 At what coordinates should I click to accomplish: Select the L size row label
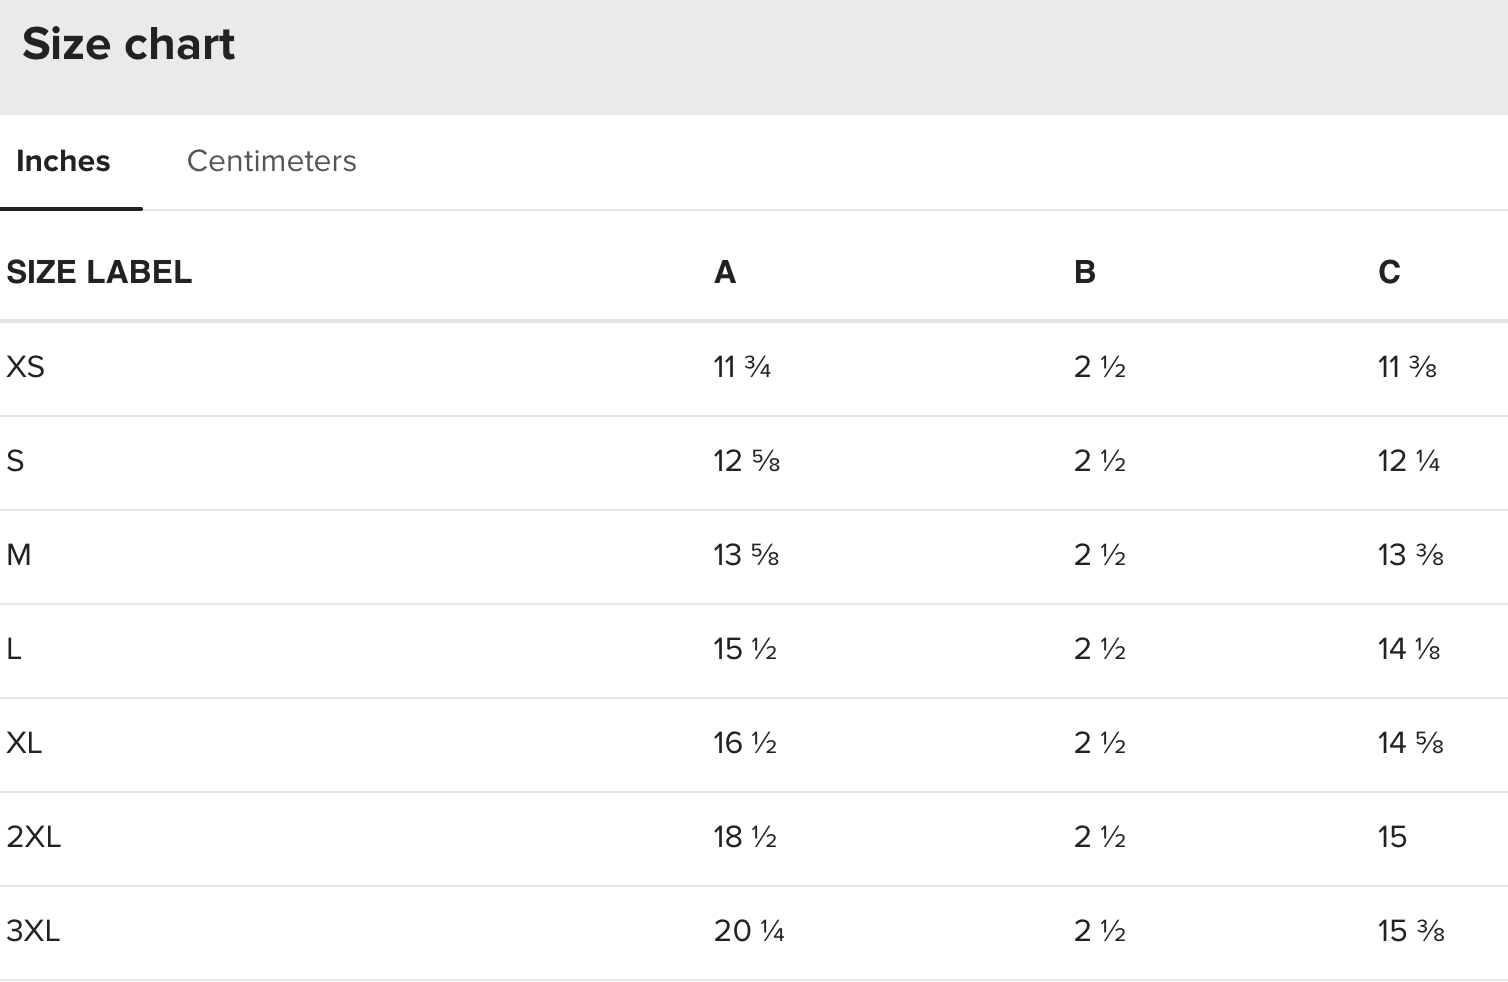[14, 649]
